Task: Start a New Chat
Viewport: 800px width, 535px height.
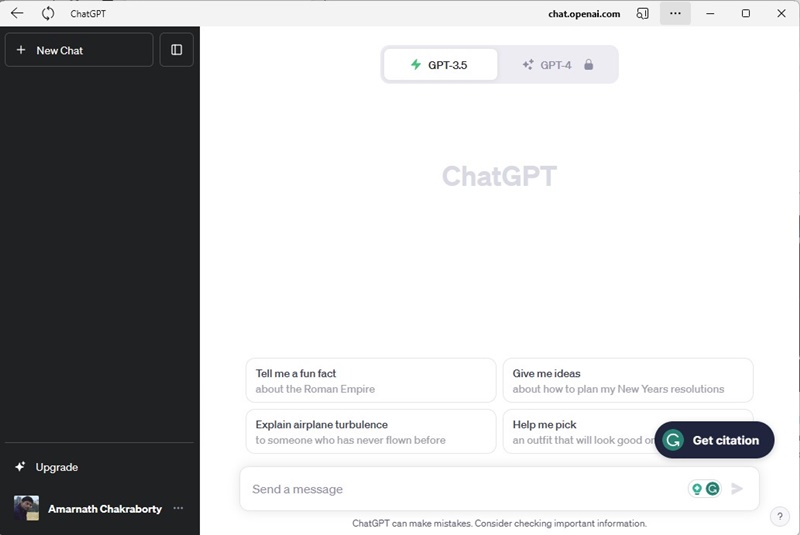Action: point(79,50)
